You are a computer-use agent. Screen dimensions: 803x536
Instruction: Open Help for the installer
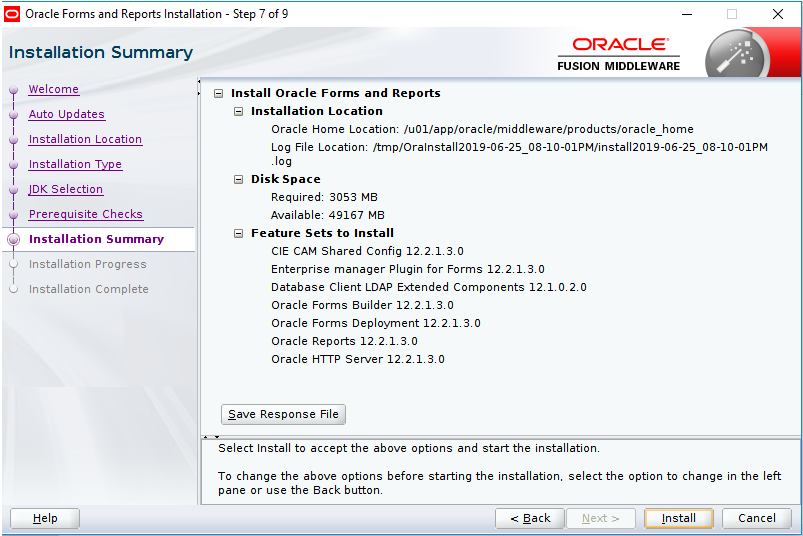[x=45, y=518]
